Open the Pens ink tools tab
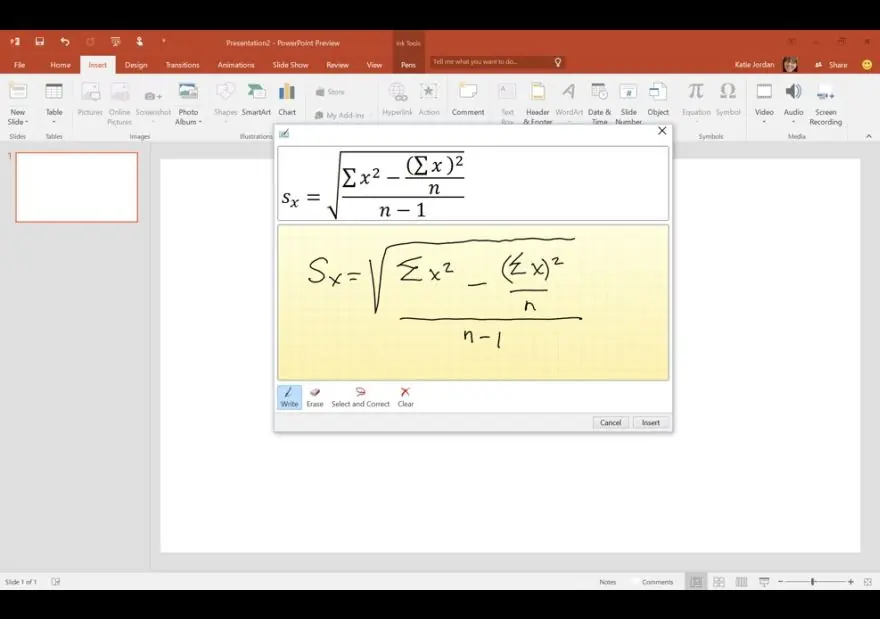Screen dimensions: 880x619 (408, 65)
